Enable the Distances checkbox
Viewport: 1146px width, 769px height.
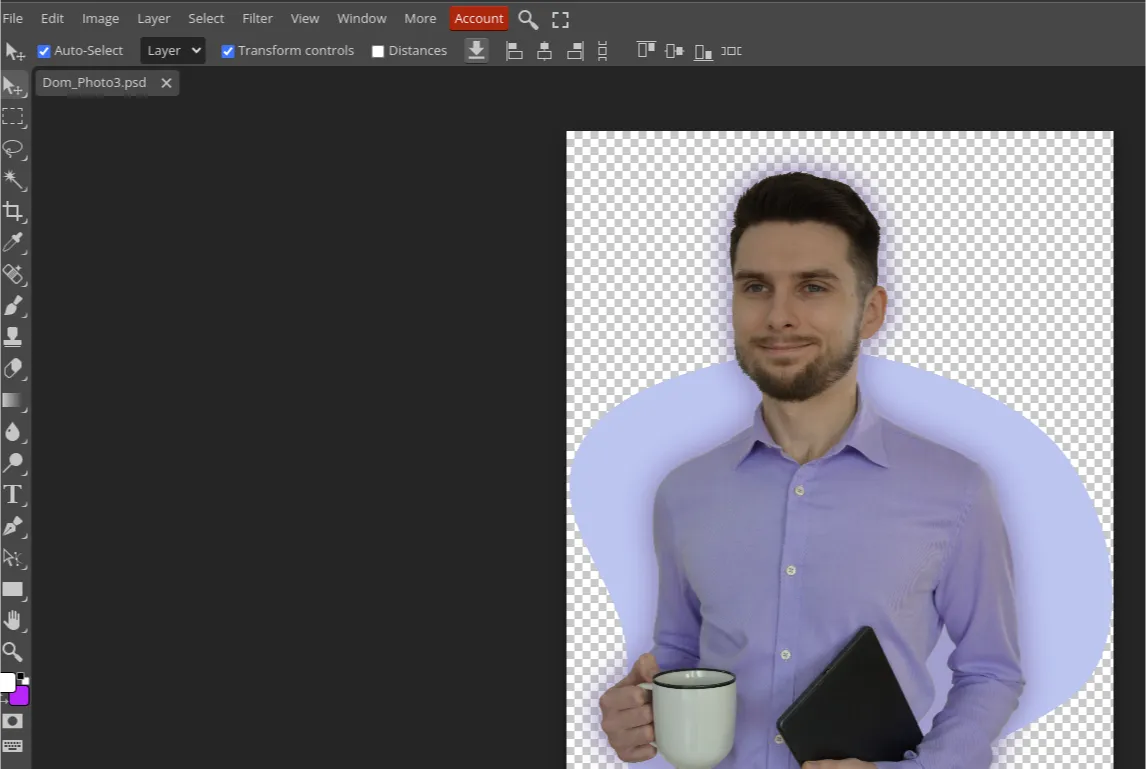378,50
